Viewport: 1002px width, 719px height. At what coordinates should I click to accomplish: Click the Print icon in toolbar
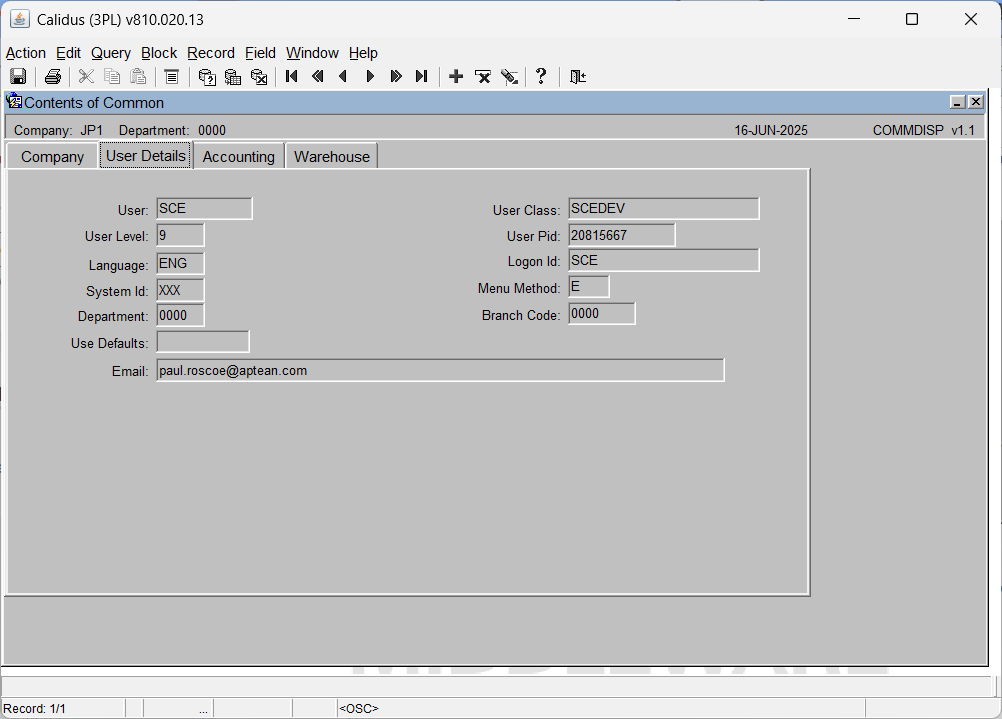click(53, 77)
